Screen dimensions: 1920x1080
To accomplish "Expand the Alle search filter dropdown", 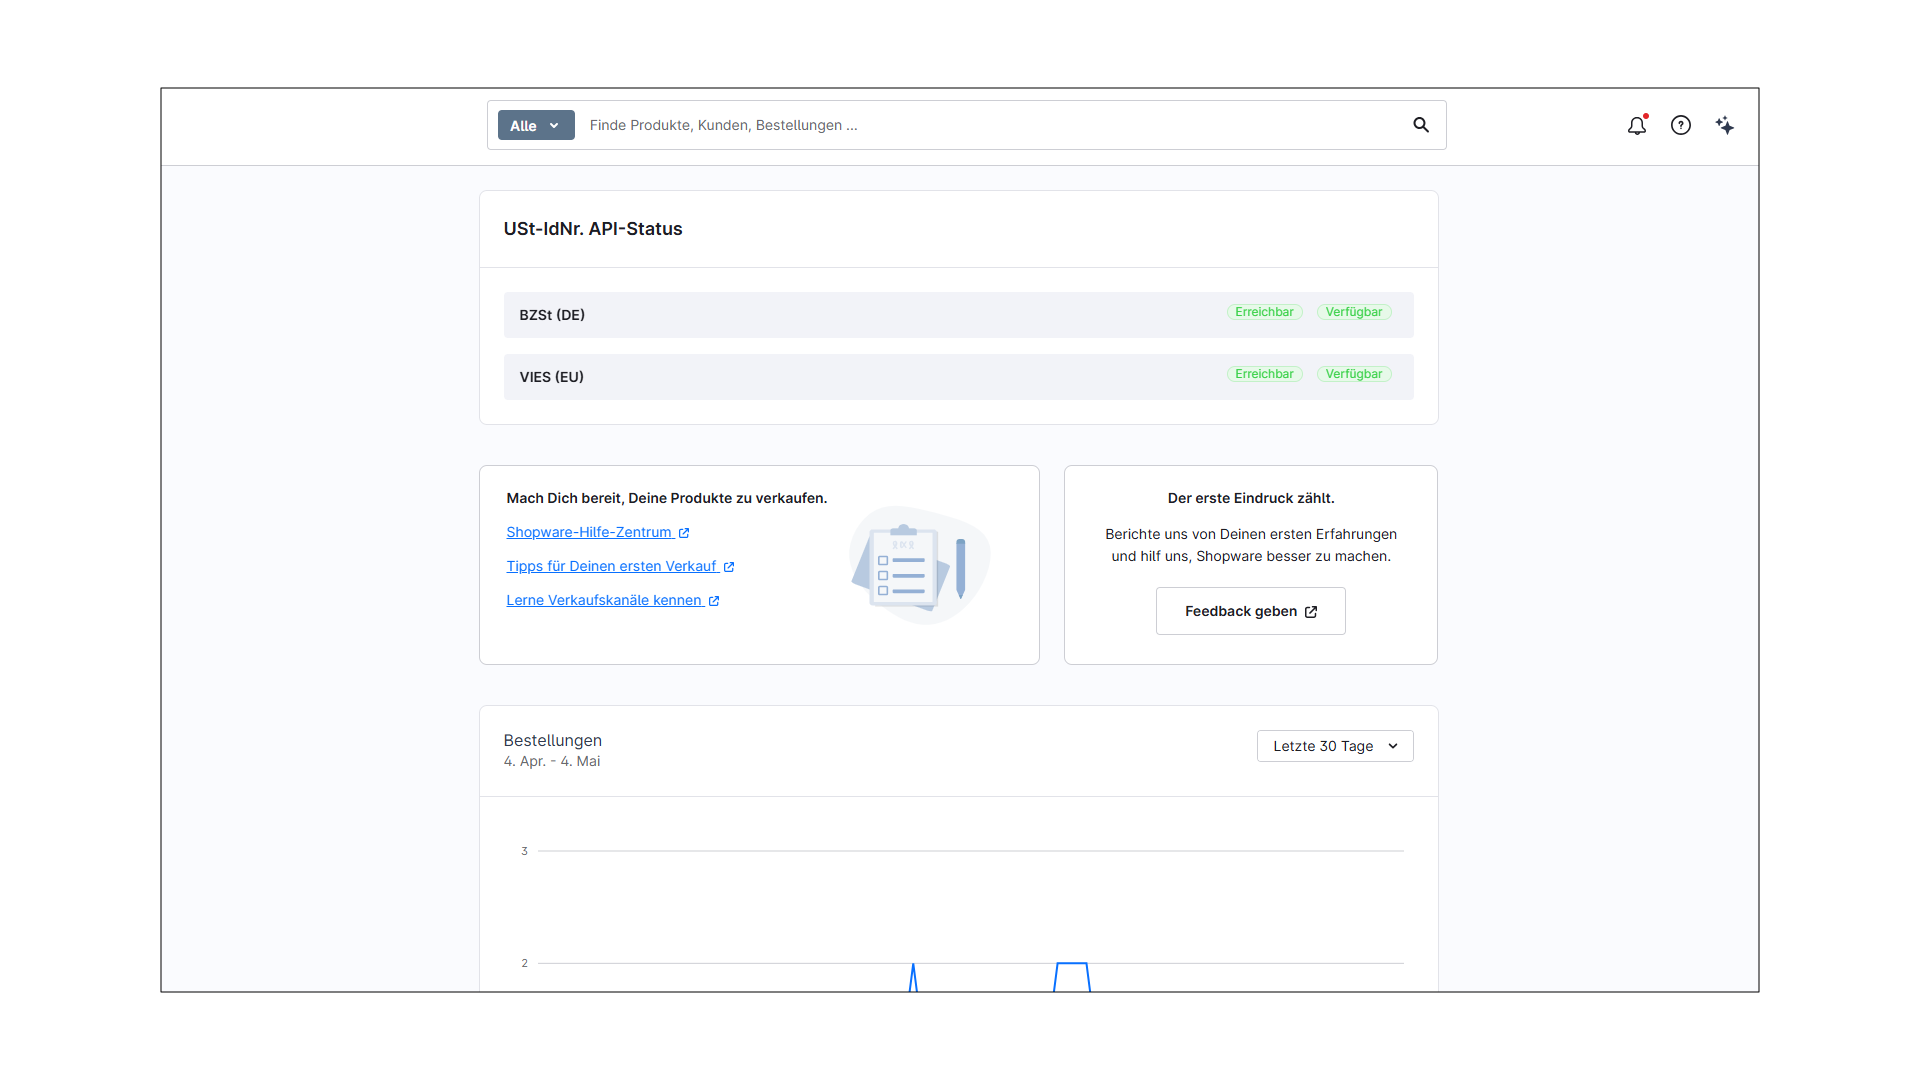I will (536, 125).
